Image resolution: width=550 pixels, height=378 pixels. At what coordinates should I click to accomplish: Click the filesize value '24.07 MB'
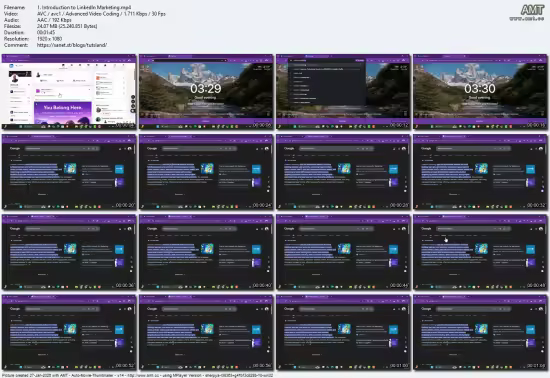coord(67,26)
